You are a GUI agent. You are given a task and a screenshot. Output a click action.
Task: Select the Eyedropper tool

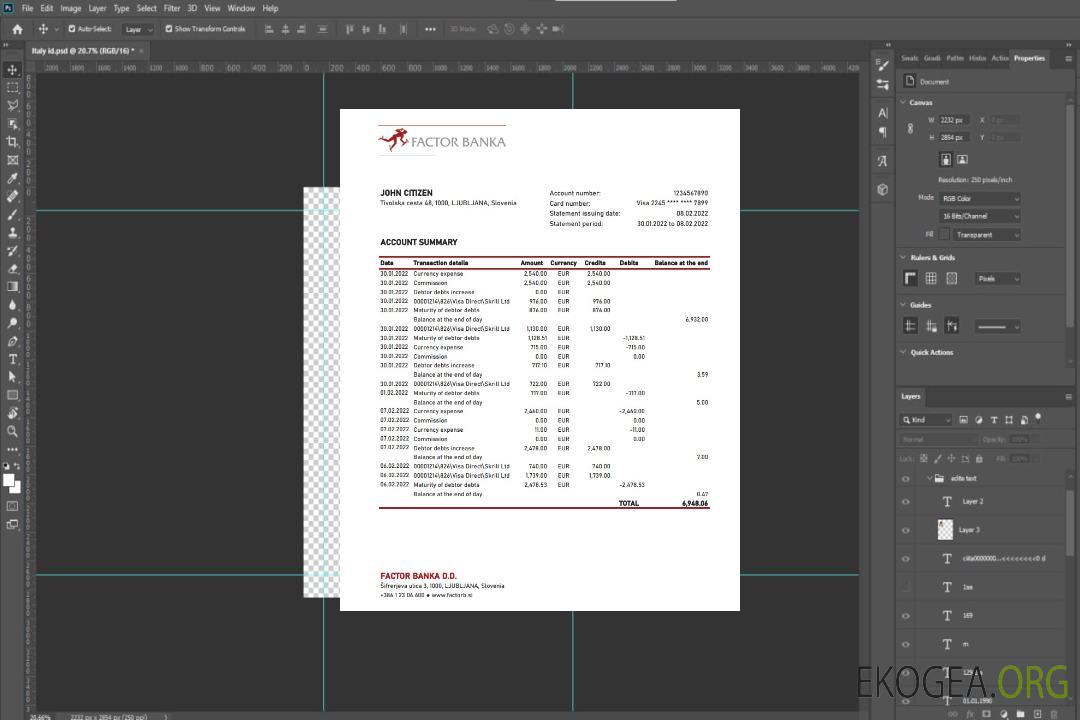(x=12, y=178)
